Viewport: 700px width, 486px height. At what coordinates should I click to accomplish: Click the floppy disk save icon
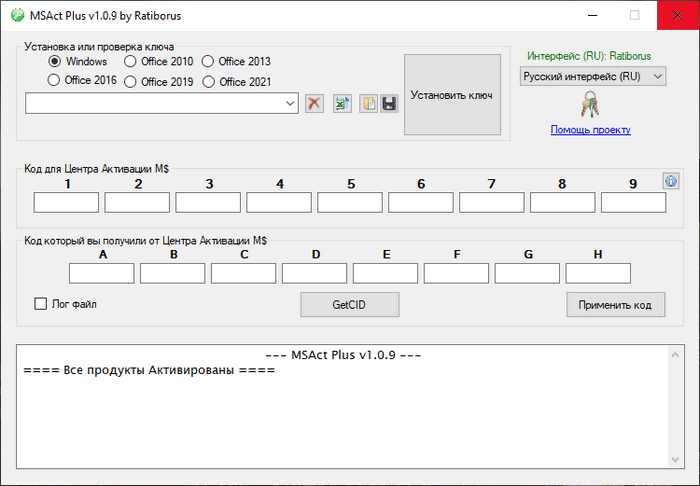click(x=389, y=104)
